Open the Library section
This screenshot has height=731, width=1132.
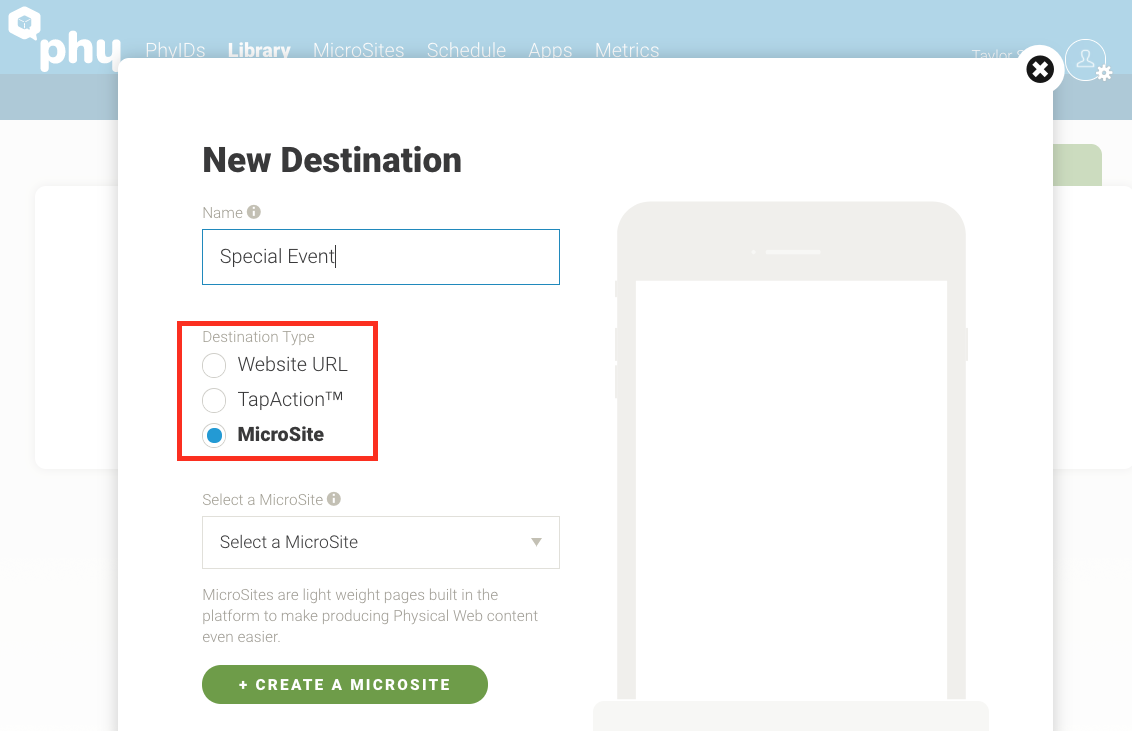259,50
